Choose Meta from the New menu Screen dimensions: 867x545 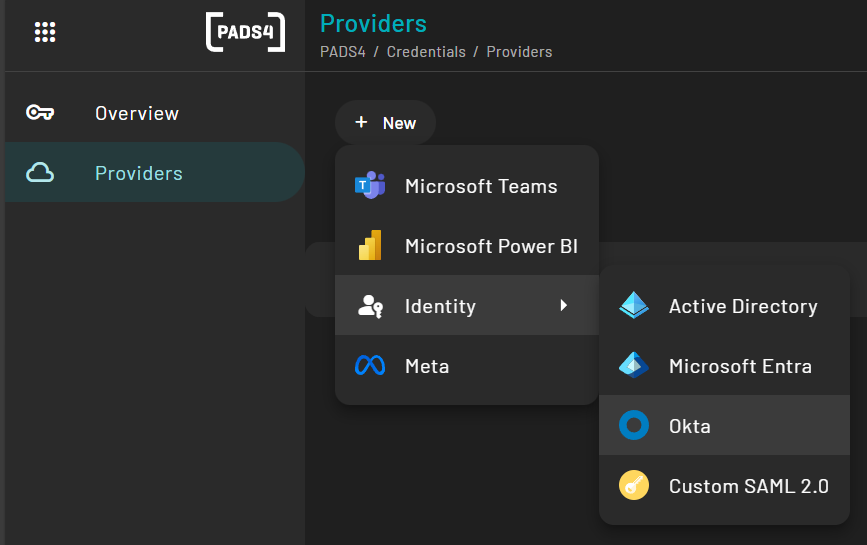click(x=467, y=365)
